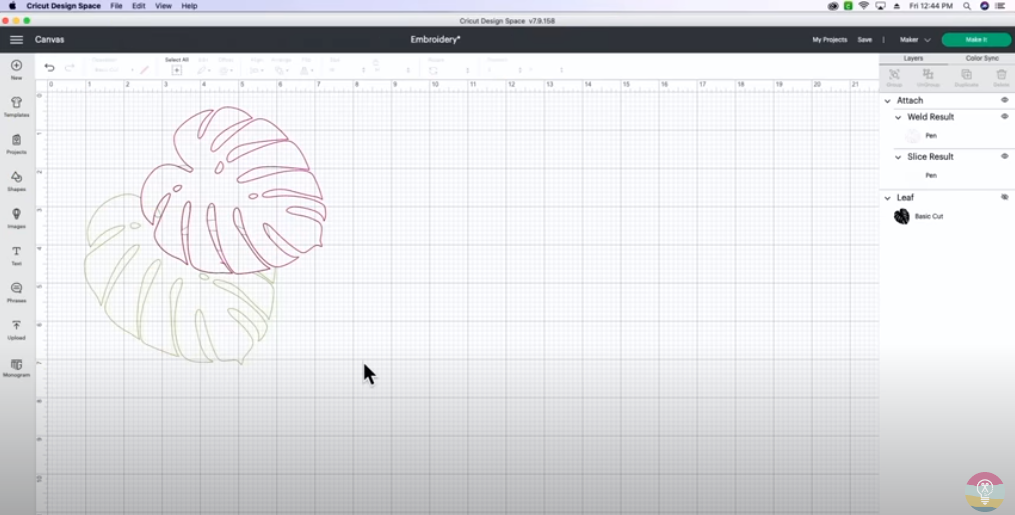
Task: Open the Operation dropdown in the toolbar
Action: [113, 70]
